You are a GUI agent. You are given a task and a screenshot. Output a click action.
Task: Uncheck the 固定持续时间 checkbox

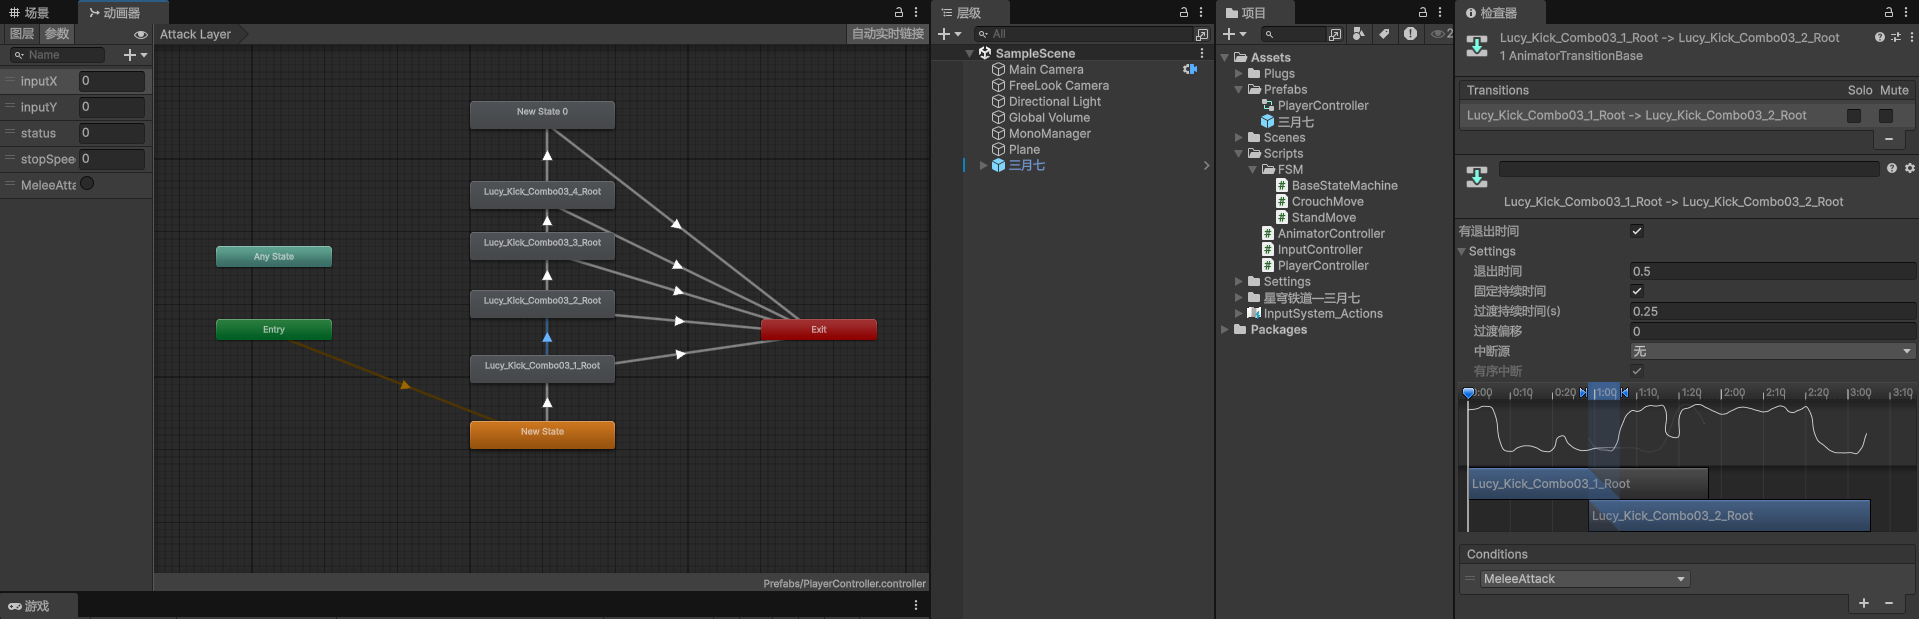(1637, 291)
